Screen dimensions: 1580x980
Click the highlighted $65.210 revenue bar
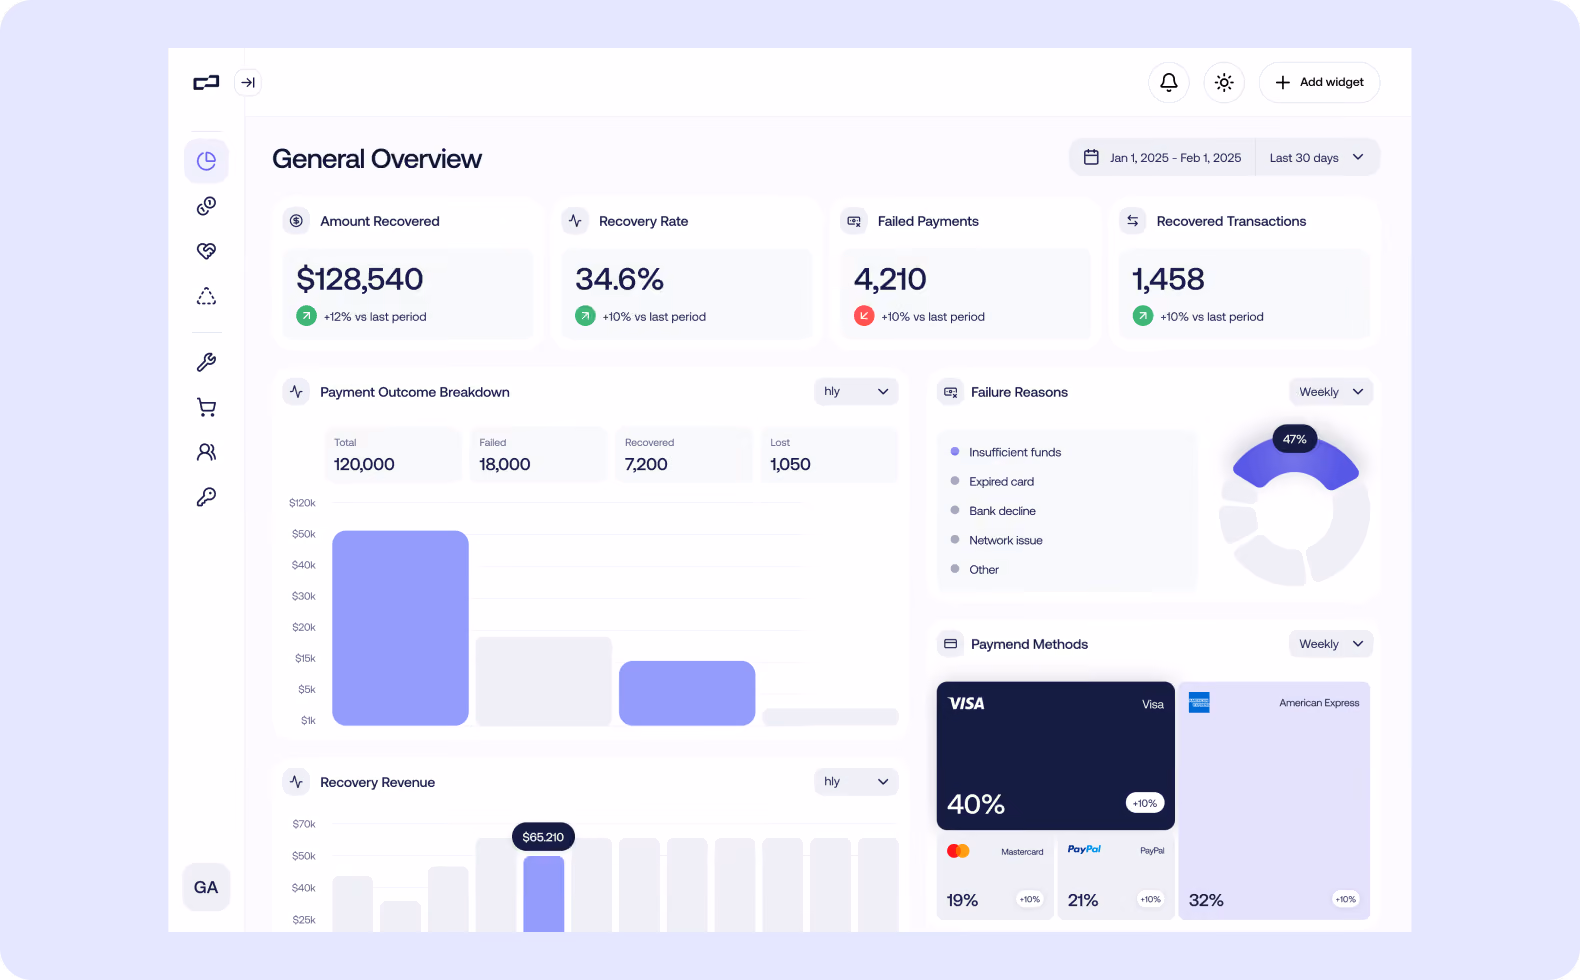544,893
